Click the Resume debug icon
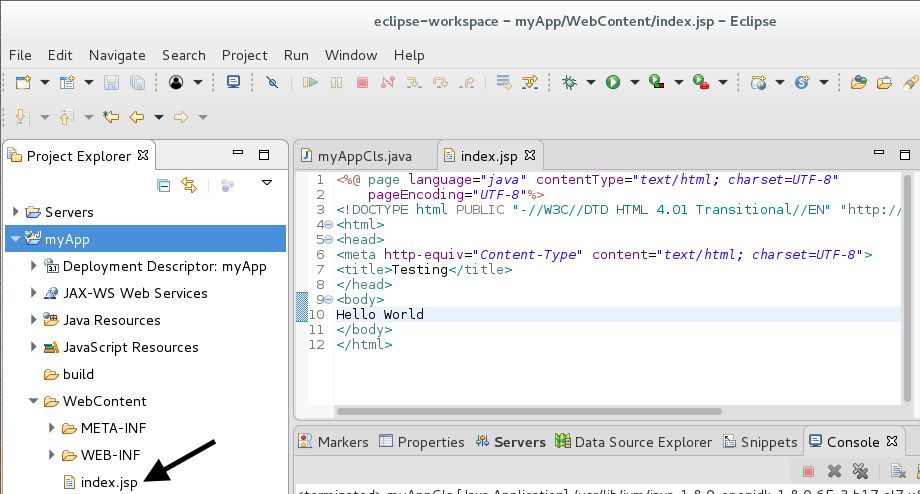The image size is (920, 494). [x=310, y=82]
